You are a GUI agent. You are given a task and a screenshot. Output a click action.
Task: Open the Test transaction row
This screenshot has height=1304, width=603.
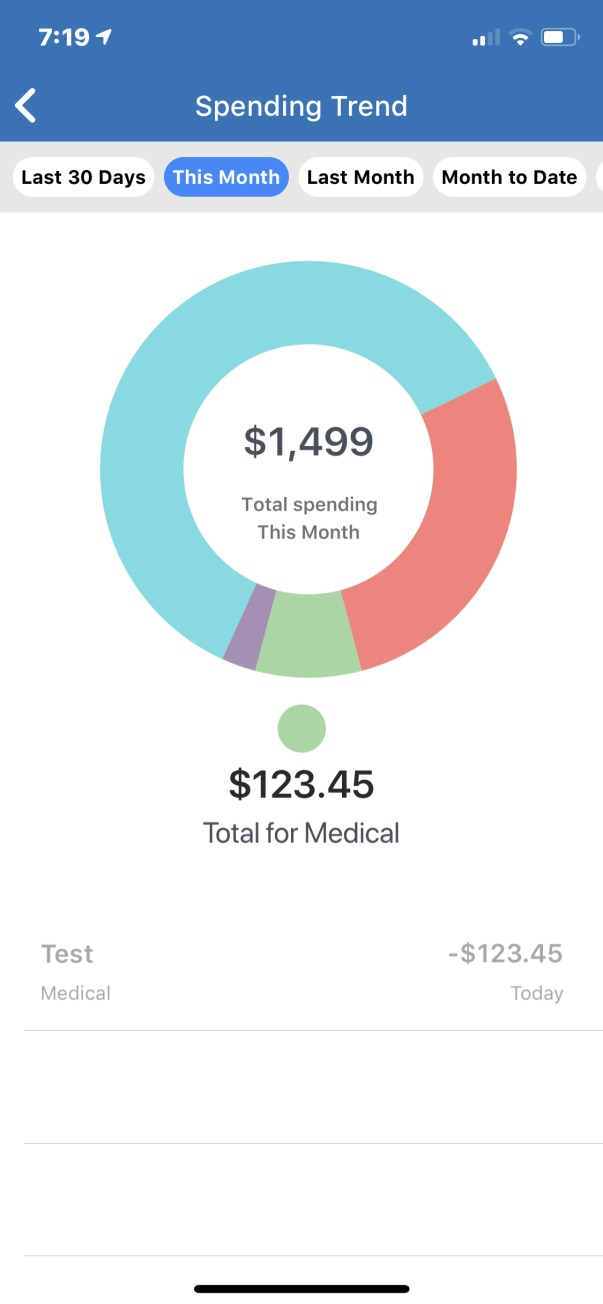tap(300, 972)
